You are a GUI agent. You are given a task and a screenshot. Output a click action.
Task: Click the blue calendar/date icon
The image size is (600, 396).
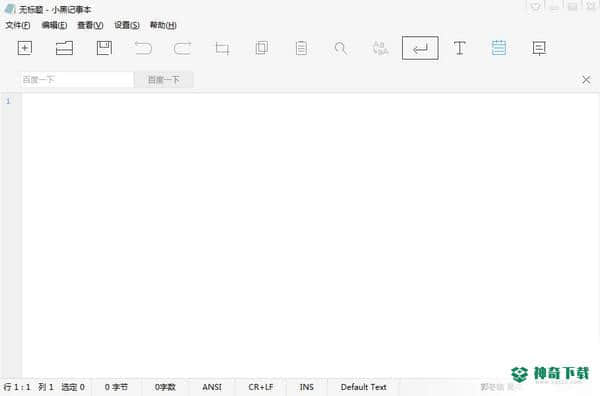tap(499, 48)
